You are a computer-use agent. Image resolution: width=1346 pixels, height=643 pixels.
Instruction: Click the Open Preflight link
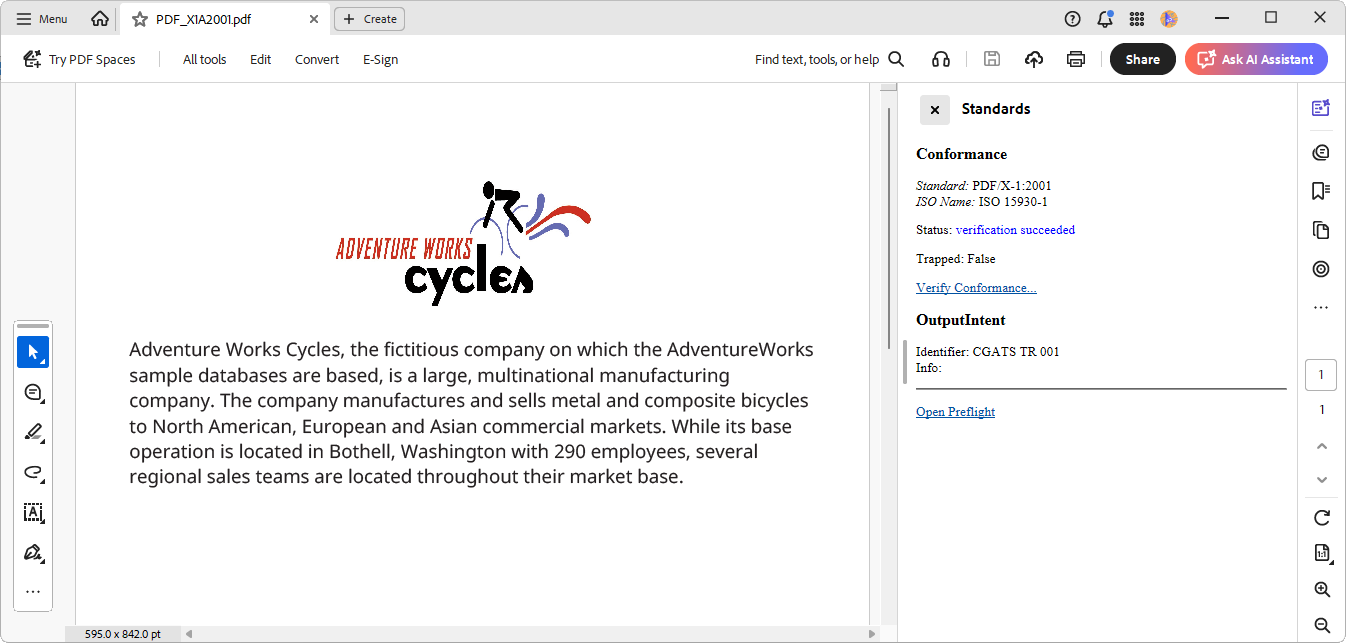tap(955, 411)
